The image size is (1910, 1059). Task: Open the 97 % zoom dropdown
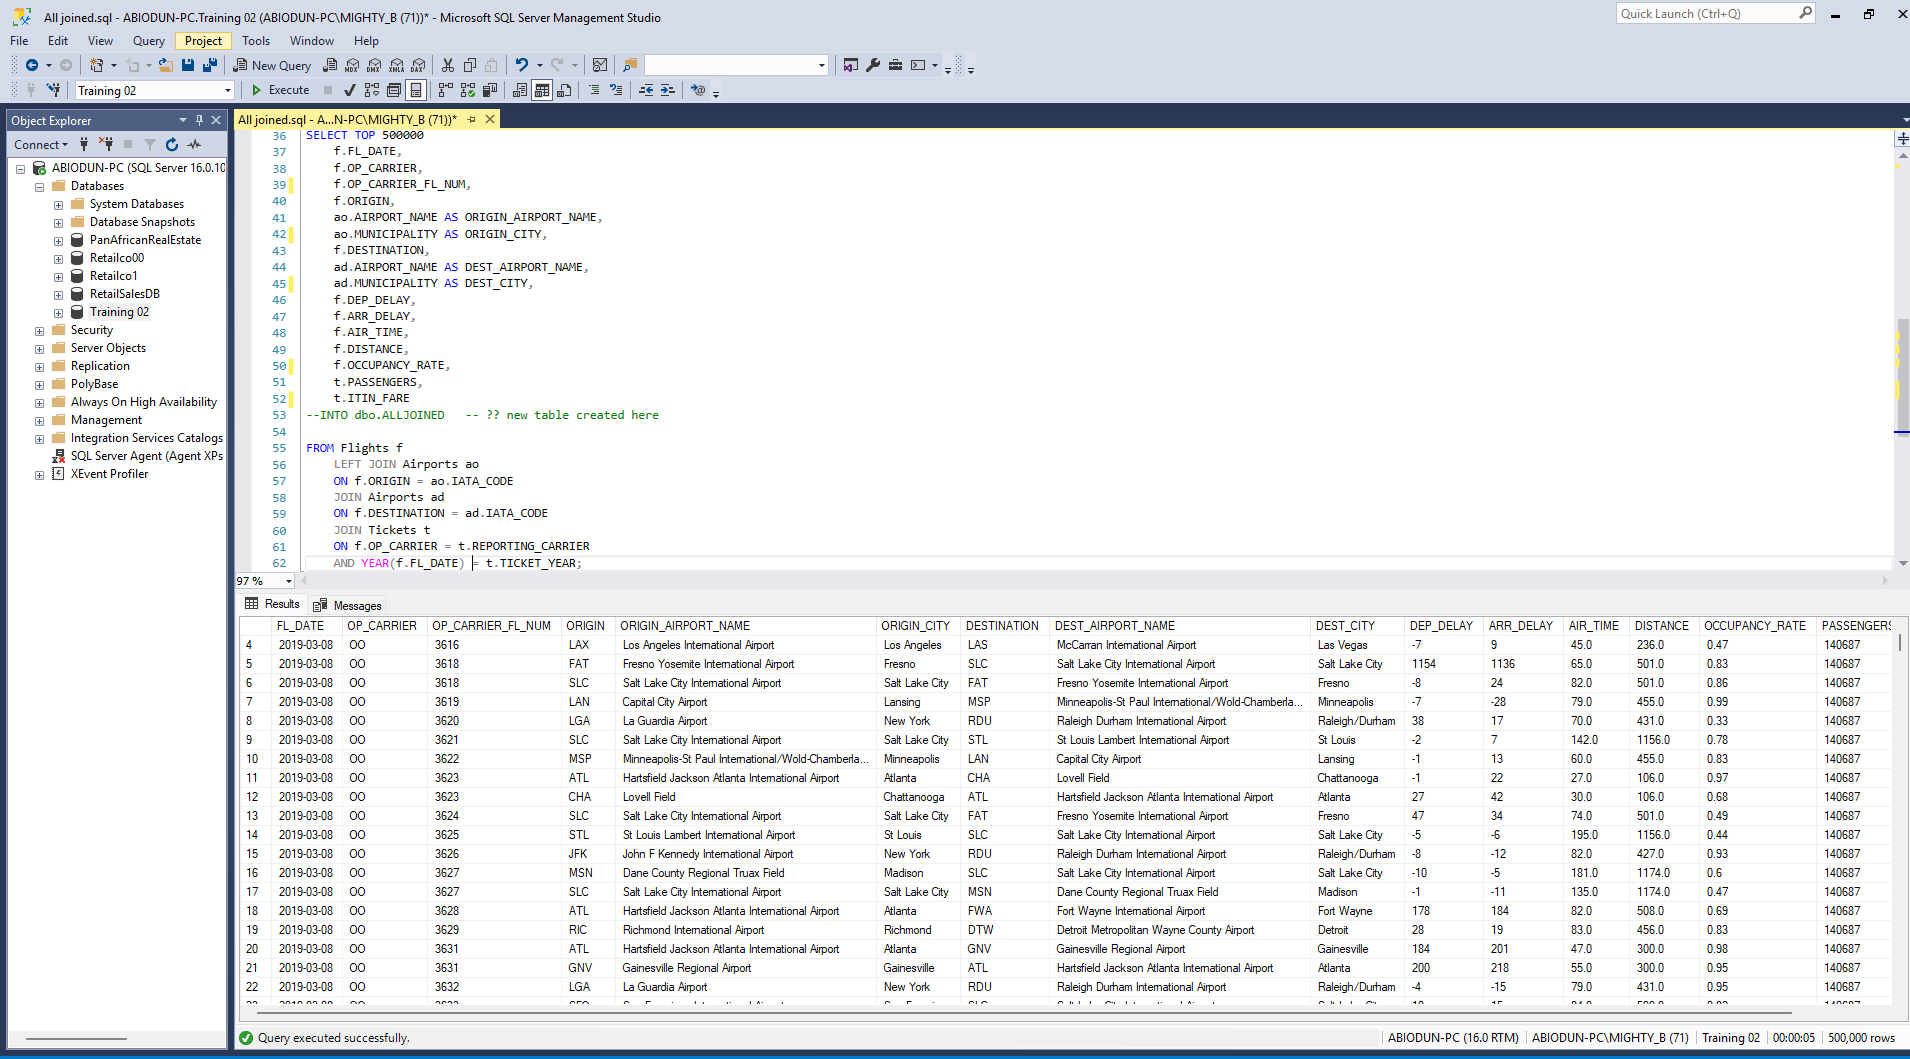tap(289, 581)
